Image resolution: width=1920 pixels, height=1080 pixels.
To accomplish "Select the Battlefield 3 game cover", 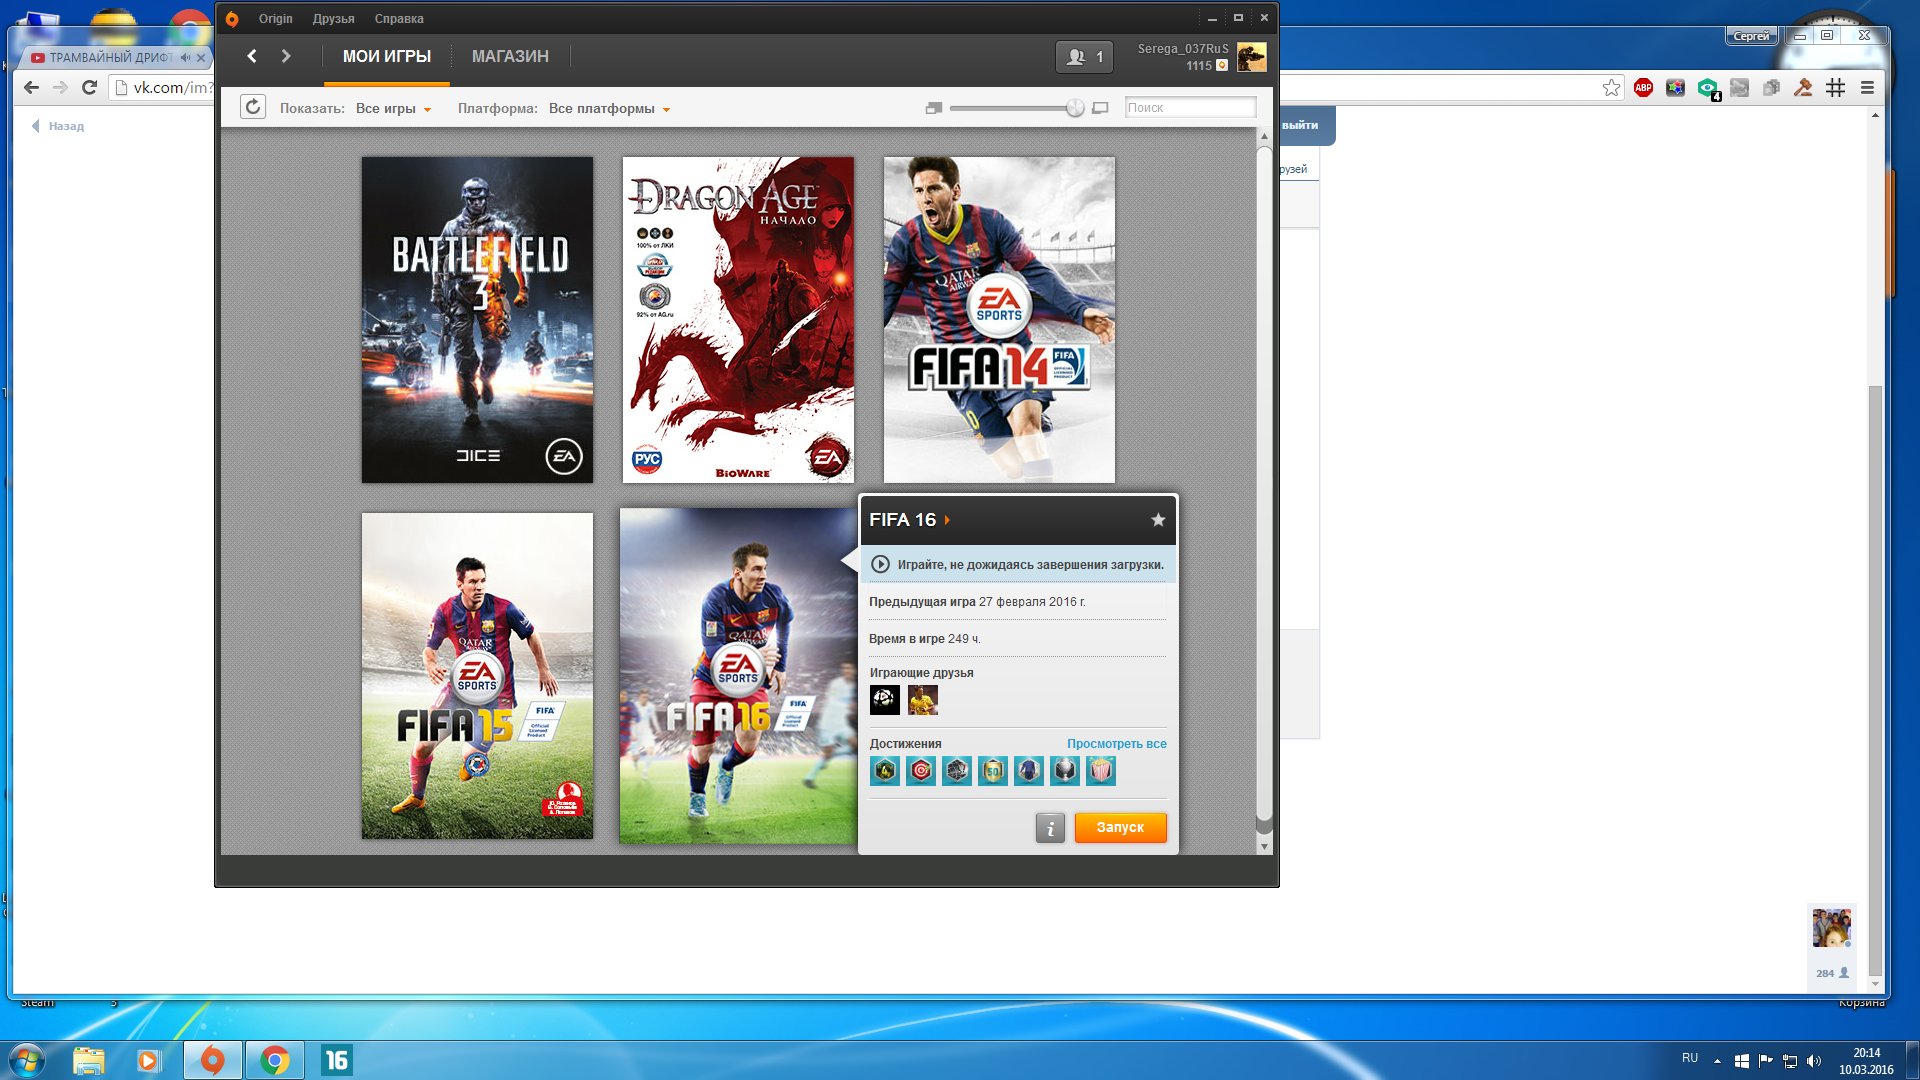I will pos(477,320).
